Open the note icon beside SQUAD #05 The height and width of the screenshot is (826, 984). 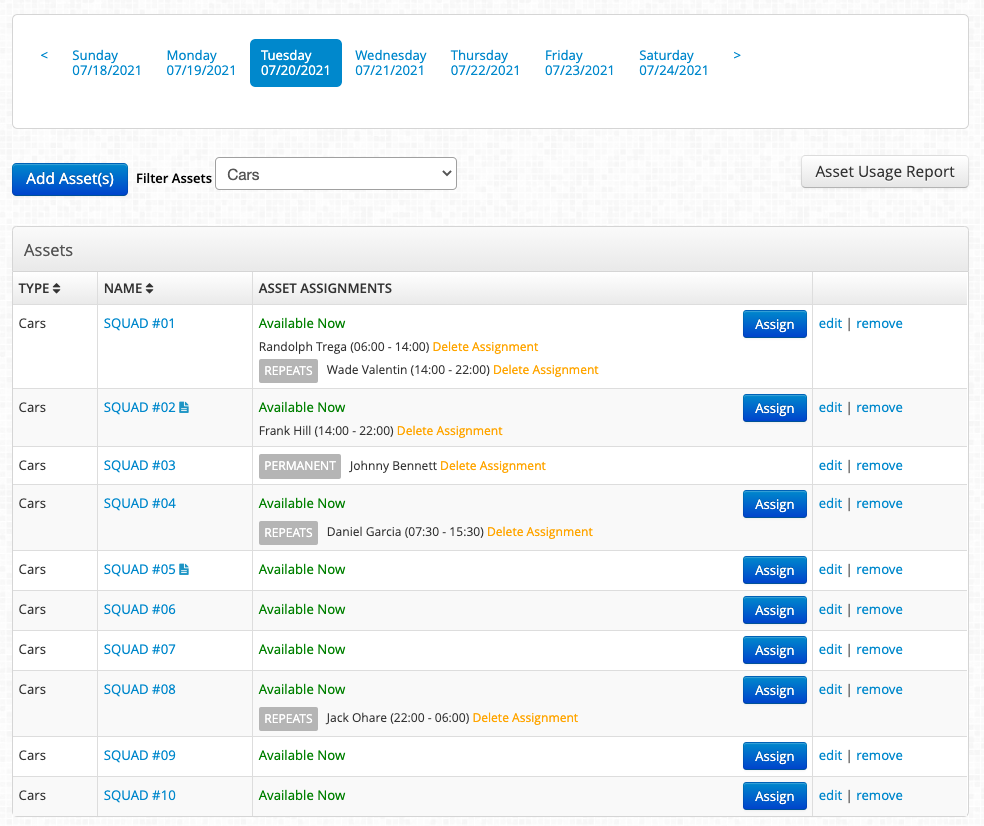click(x=184, y=570)
